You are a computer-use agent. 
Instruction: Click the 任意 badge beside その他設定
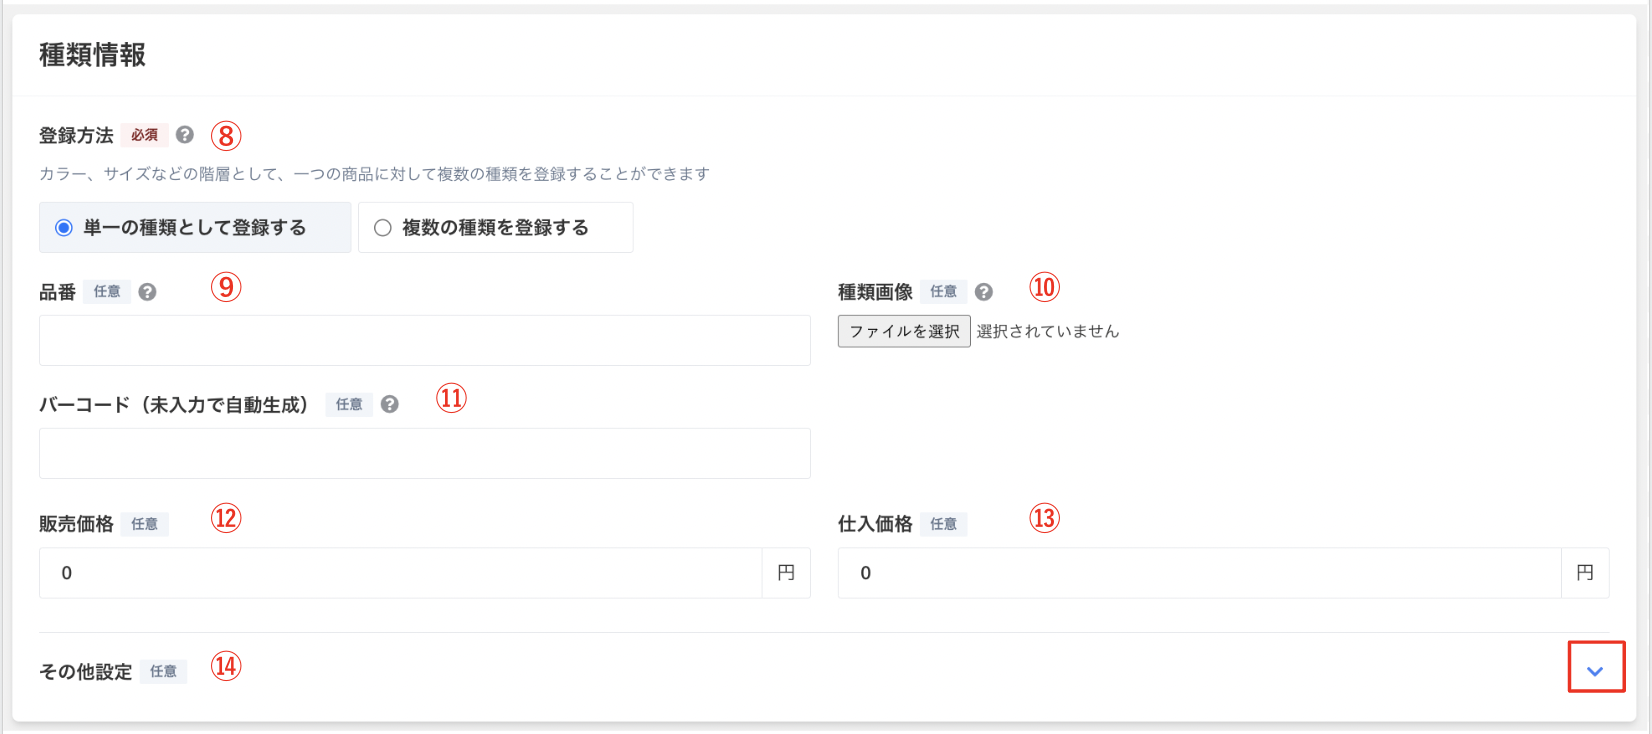[163, 672]
